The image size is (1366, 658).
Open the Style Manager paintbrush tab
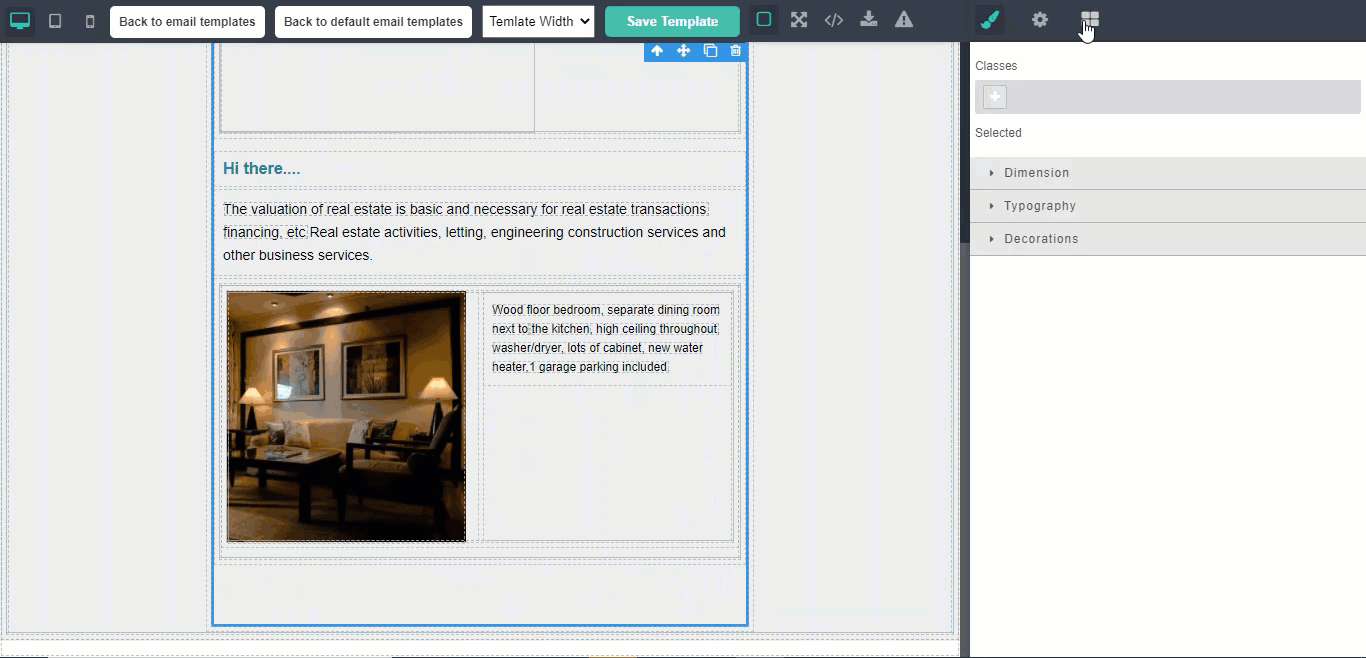pos(990,20)
